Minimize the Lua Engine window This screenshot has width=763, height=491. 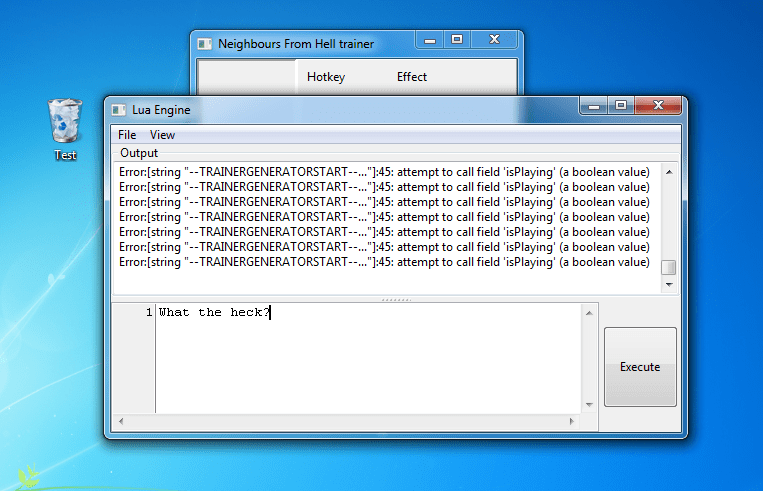coord(594,106)
